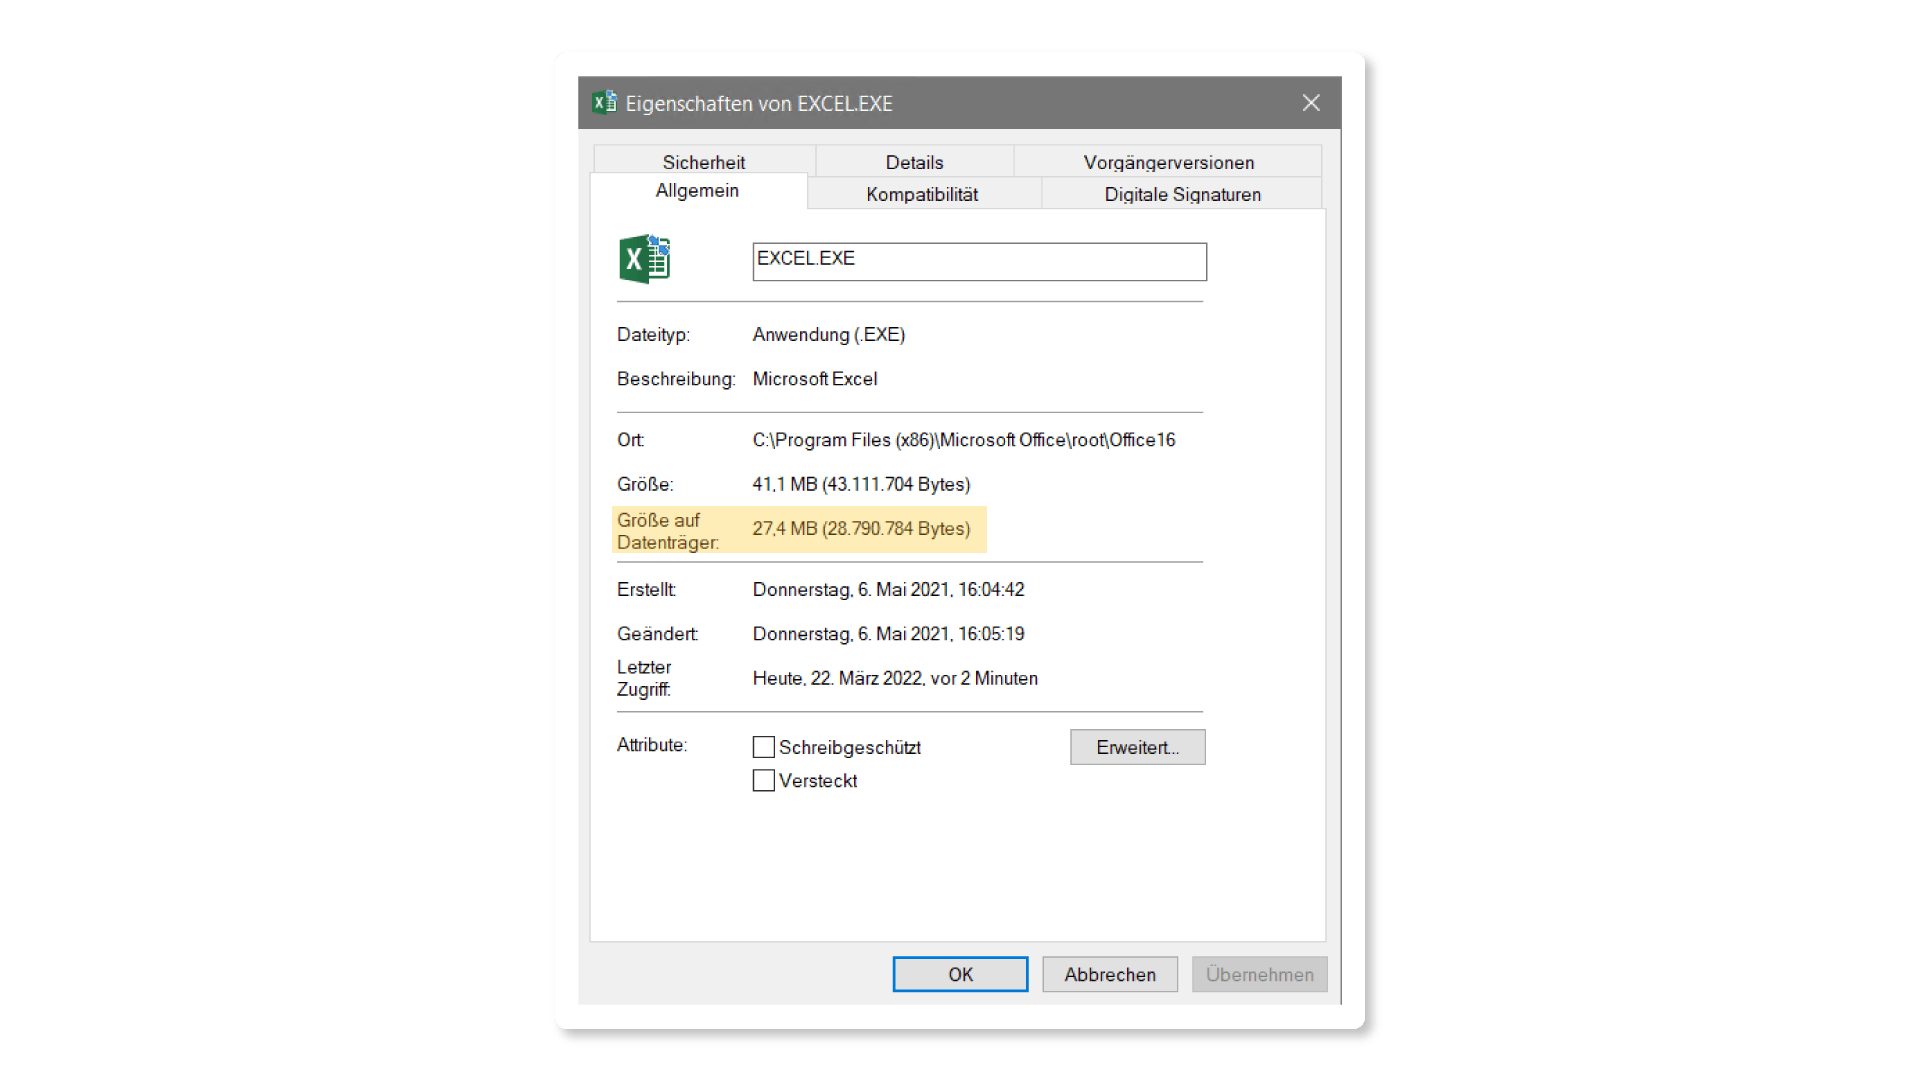Image resolution: width=1920 pixels, height=1080 pixels.
Task: Click the EXCEL.EXE filename input field
Action: click(979, 261)
